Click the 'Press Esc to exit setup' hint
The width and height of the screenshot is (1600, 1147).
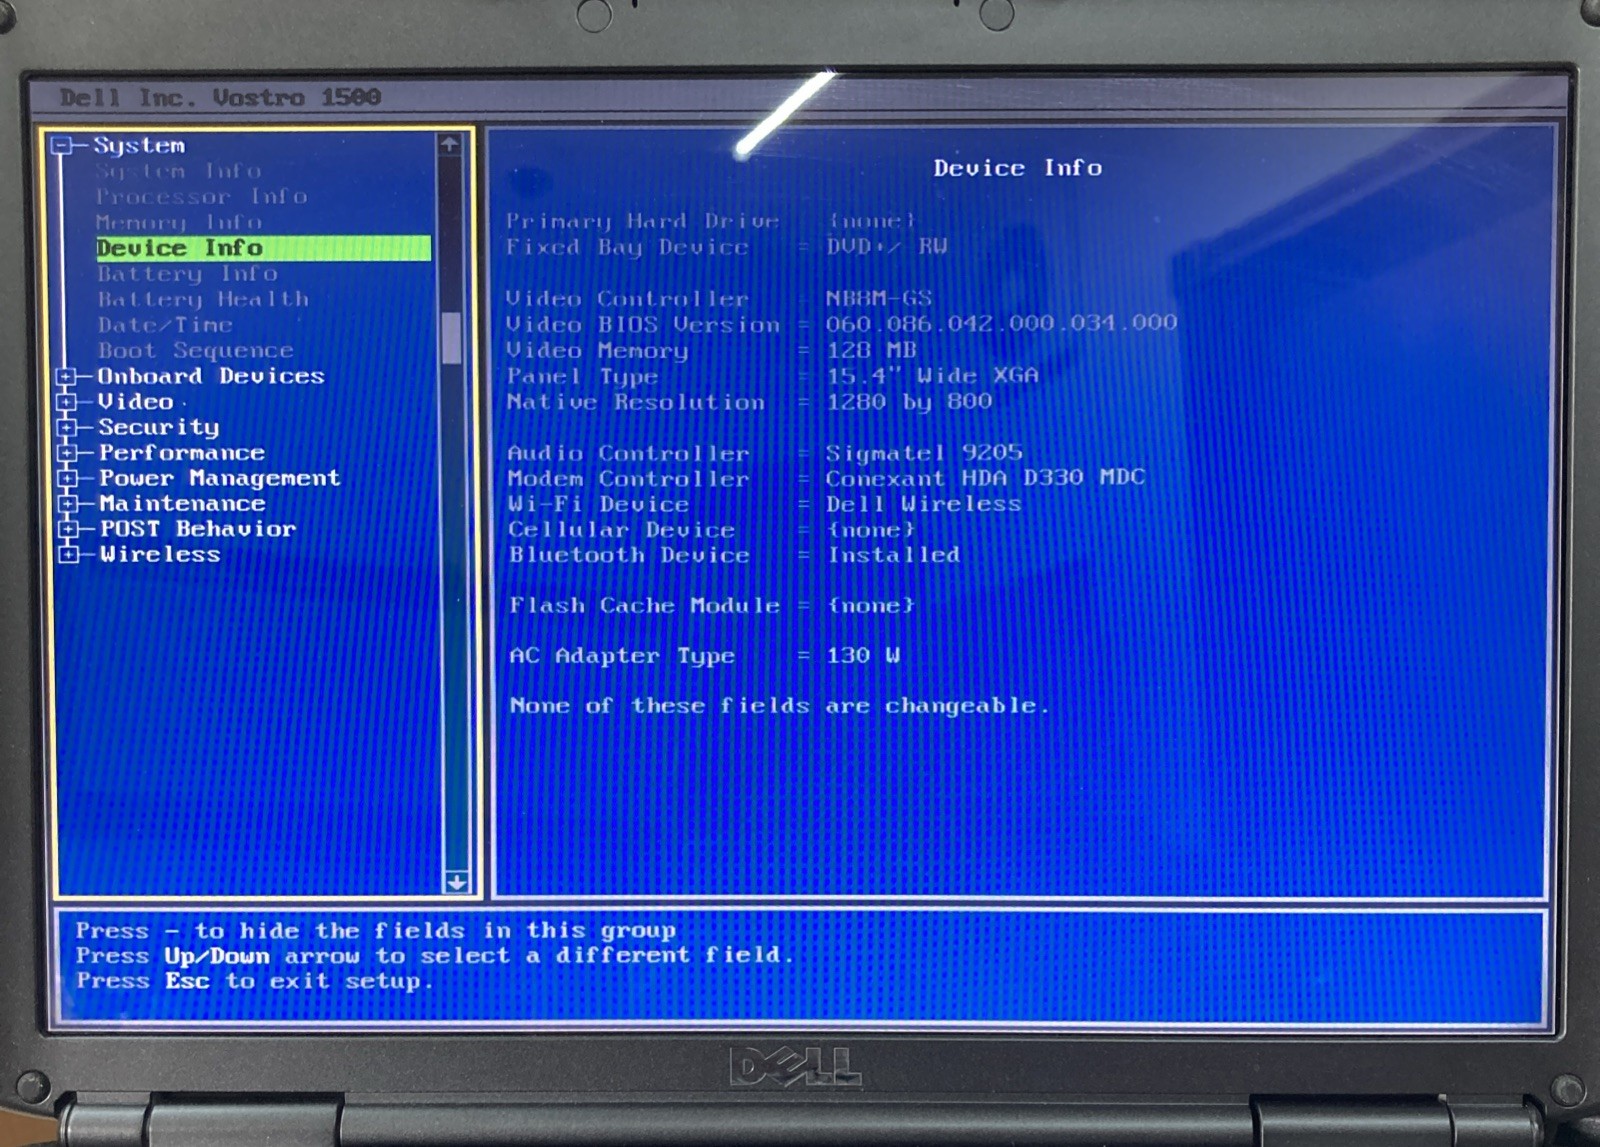pyautogui.click(x=255, y=981)
